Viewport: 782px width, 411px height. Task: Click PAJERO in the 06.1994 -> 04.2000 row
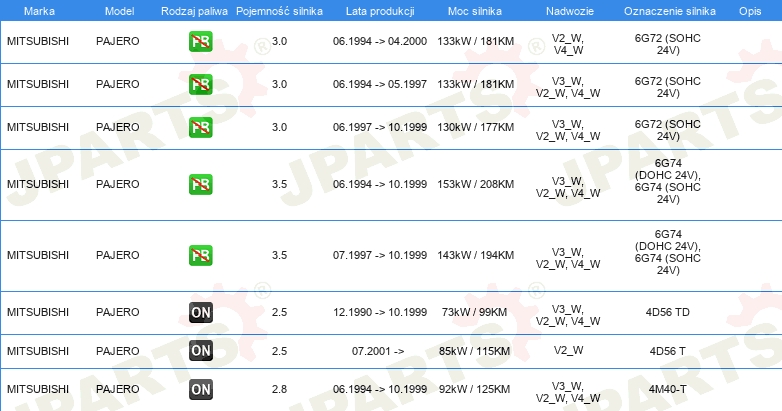coord(118,41)
